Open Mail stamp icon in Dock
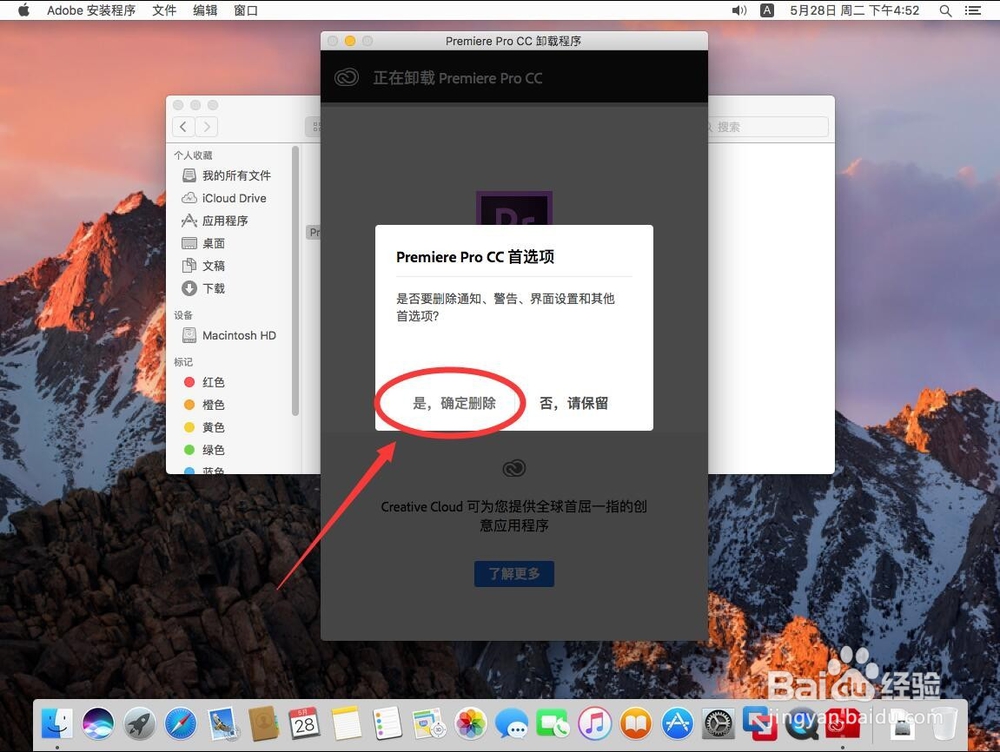The height and width of the screenshot is (752, 1000). coord(223,723)
